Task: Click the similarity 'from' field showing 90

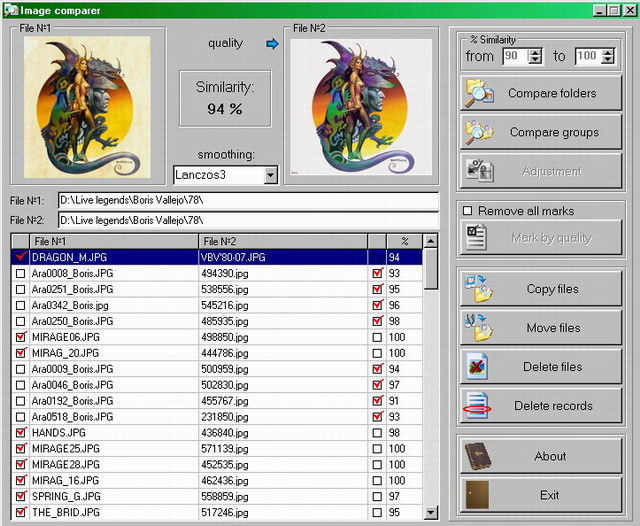Action: [516, 56]
